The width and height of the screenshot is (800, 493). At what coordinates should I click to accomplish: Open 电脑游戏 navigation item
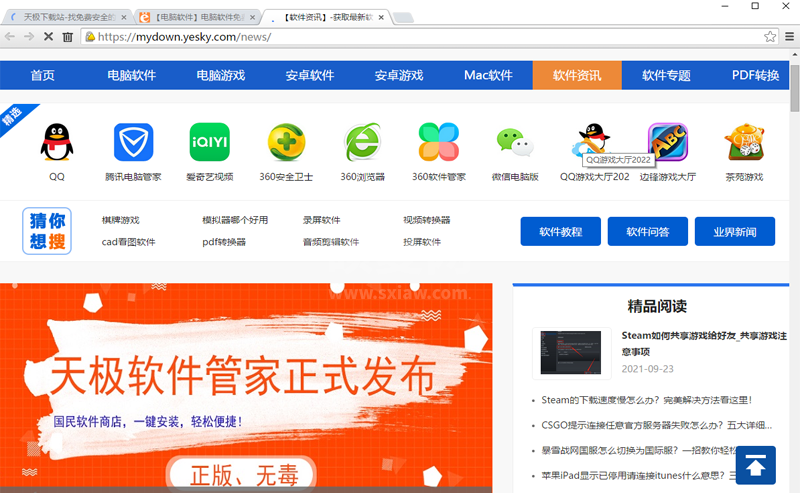coord(221,76)
